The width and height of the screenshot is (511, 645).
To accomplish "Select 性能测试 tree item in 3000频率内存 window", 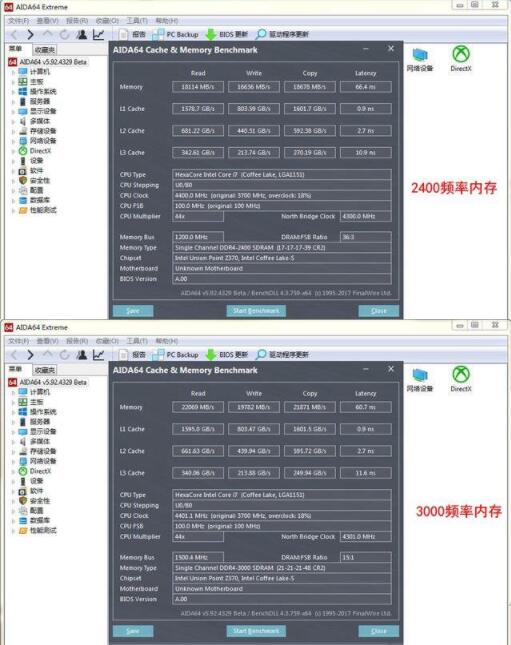I will [x=38, y=530].
